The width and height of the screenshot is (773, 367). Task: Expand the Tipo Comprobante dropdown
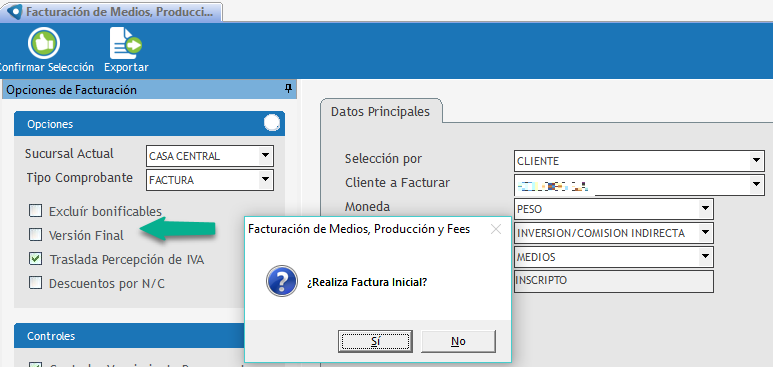(x=266, y=180)
